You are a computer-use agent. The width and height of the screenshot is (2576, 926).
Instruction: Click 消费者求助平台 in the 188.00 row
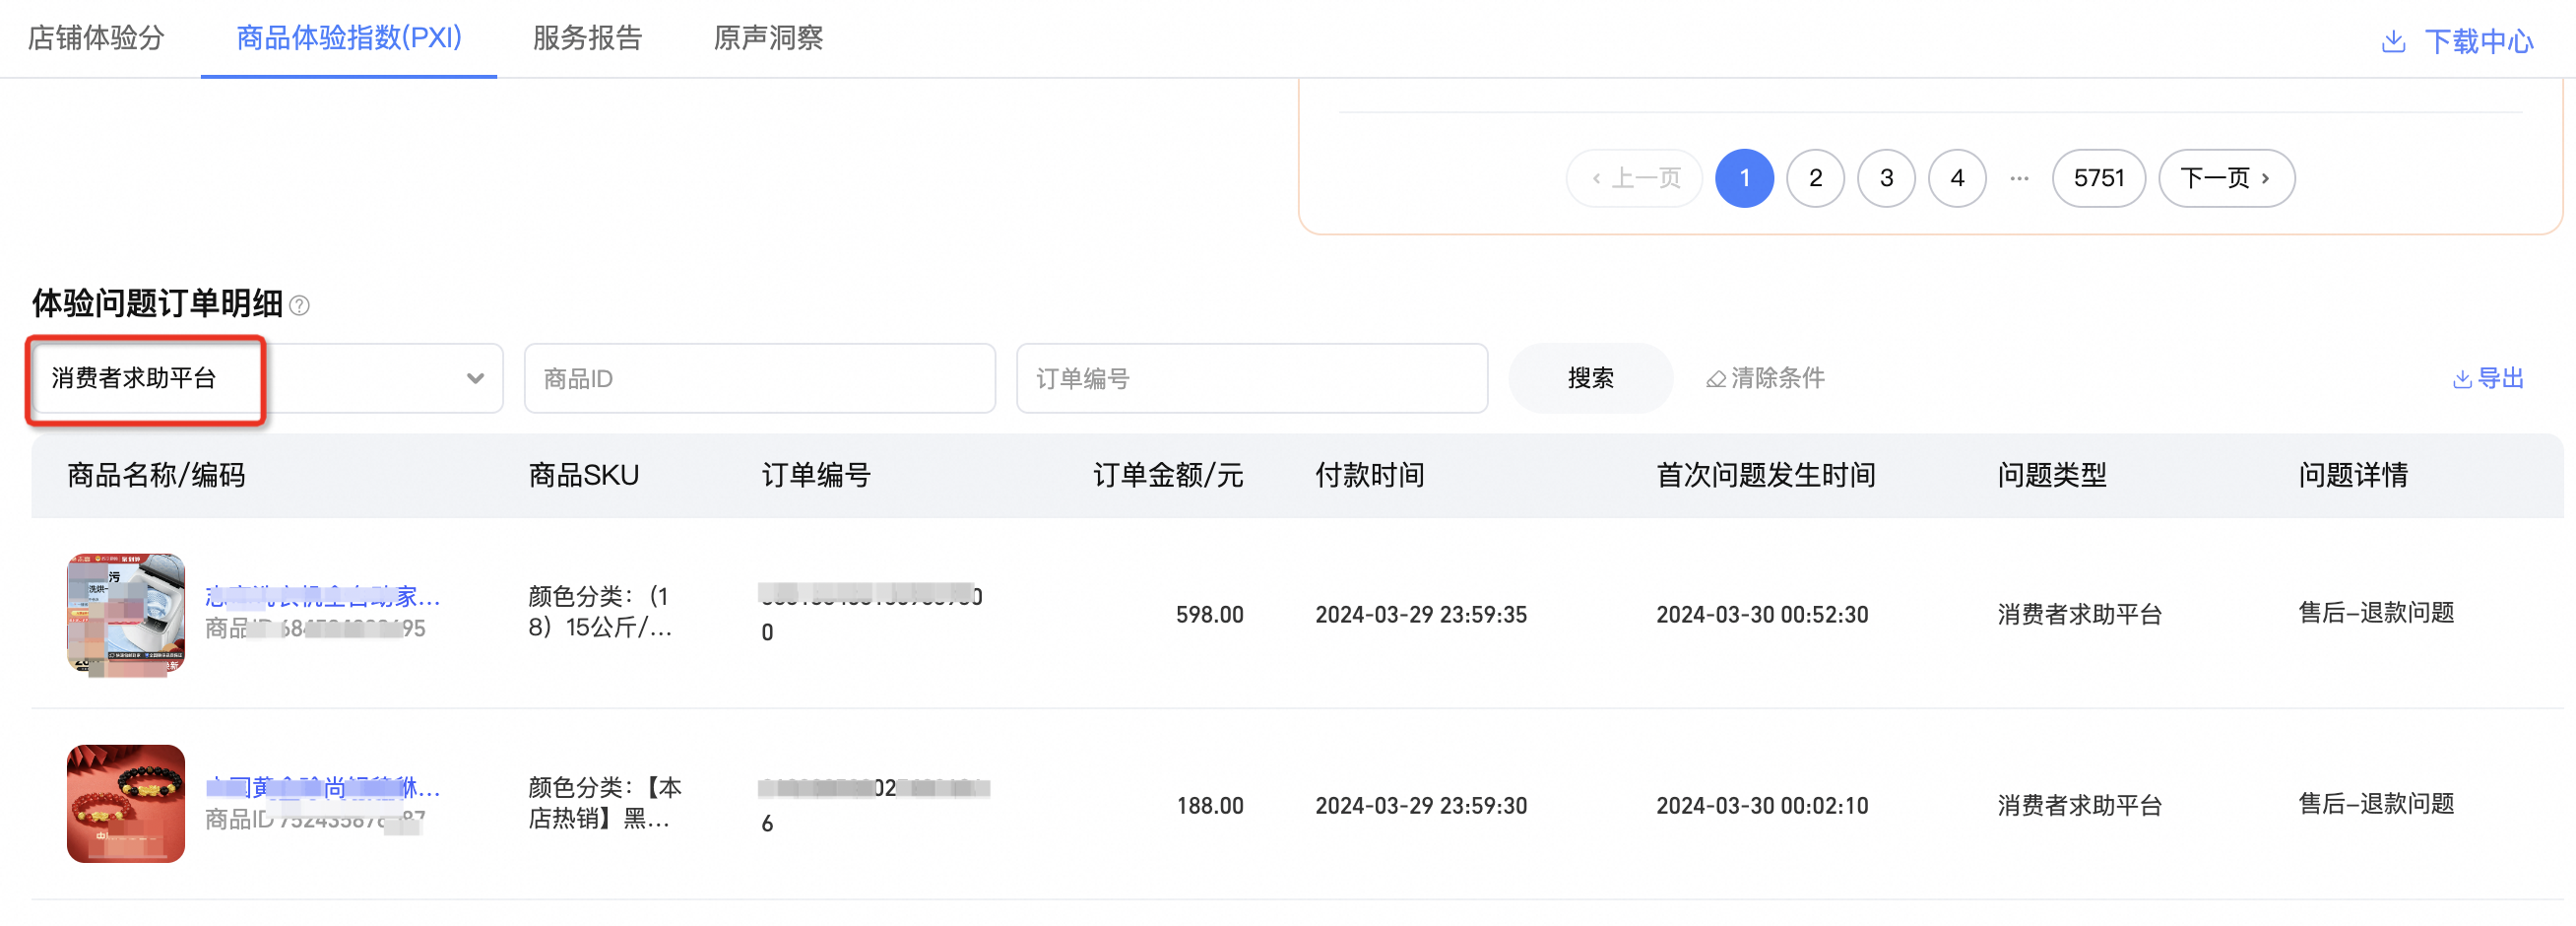pyautogui.click(x=2079, y=805)
